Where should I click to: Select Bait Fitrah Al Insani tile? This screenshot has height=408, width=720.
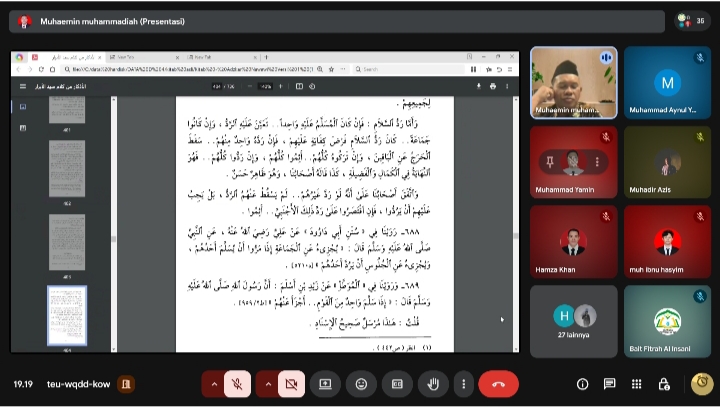(x=667, y=321)
